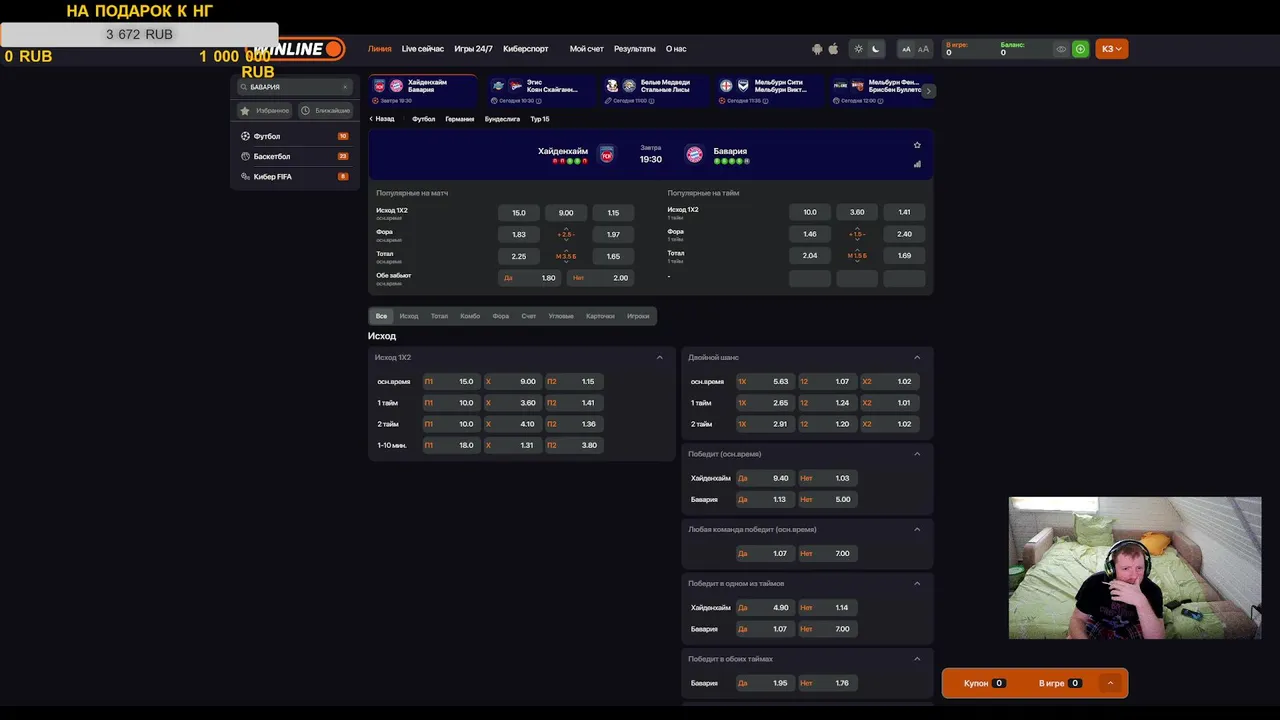Image resolution: width=1280 pixels, height=720 pixels.
Task: Collapse Победит в обоих таймах section
Action: pyautogui.click(x=917, y=659)
